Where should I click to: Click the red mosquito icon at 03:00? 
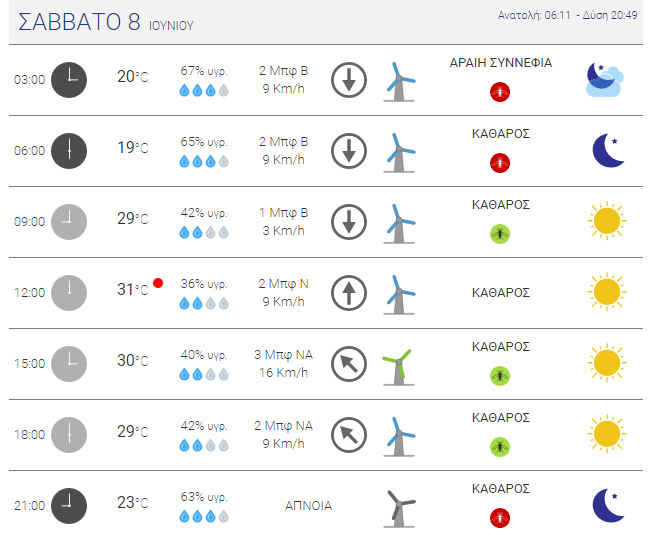coord(500,92)
